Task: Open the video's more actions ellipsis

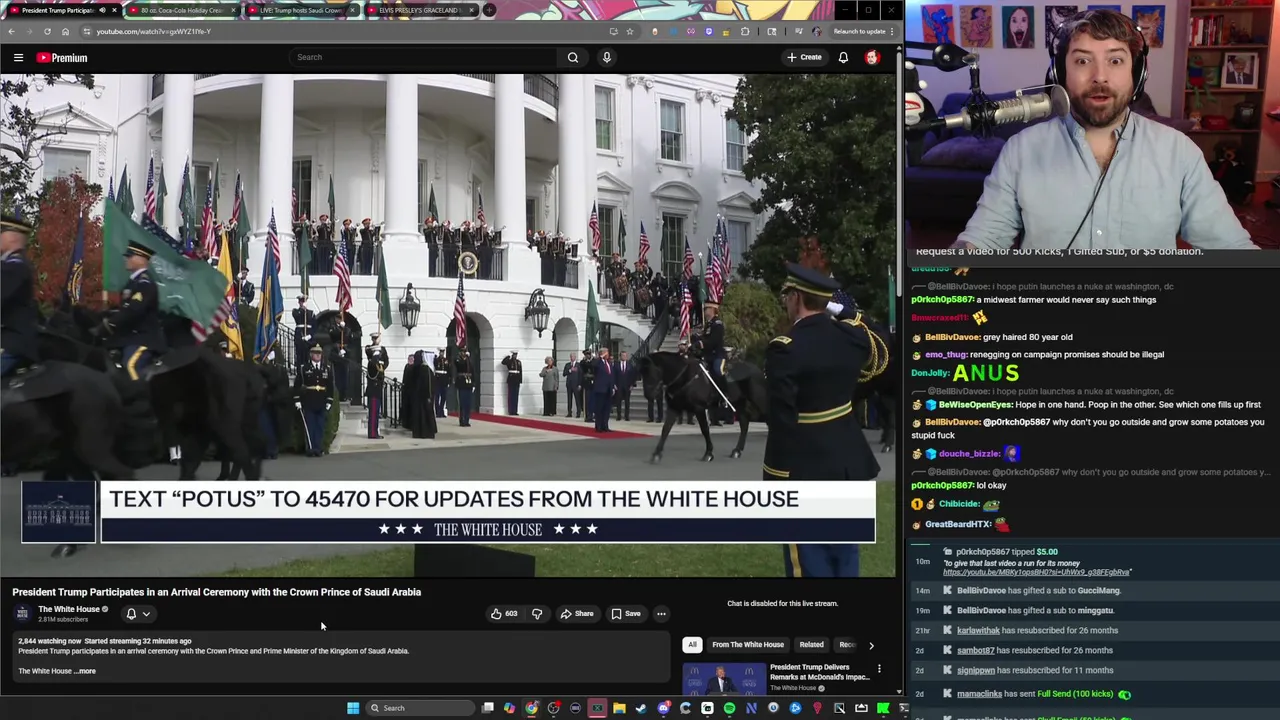Action: [661, 614]
